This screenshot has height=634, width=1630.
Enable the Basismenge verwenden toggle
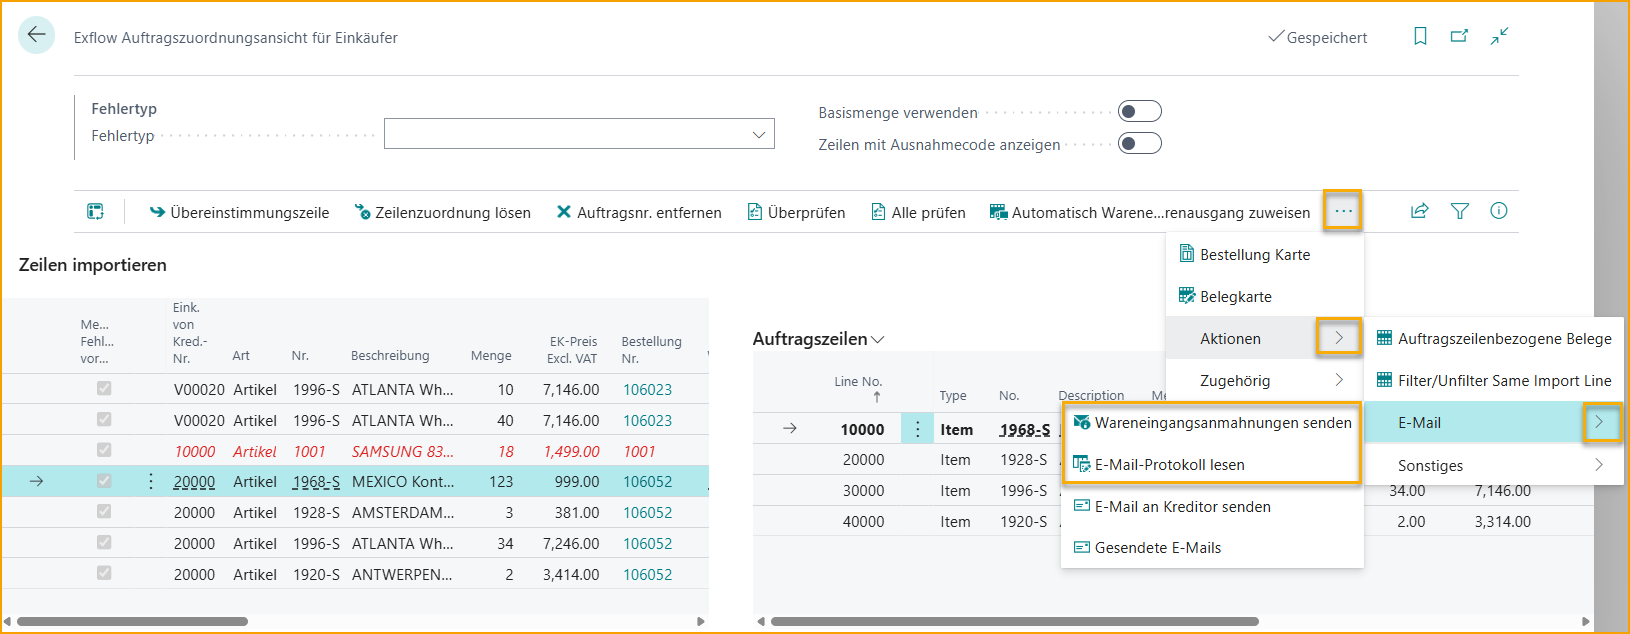click(x=1139, y=112)
